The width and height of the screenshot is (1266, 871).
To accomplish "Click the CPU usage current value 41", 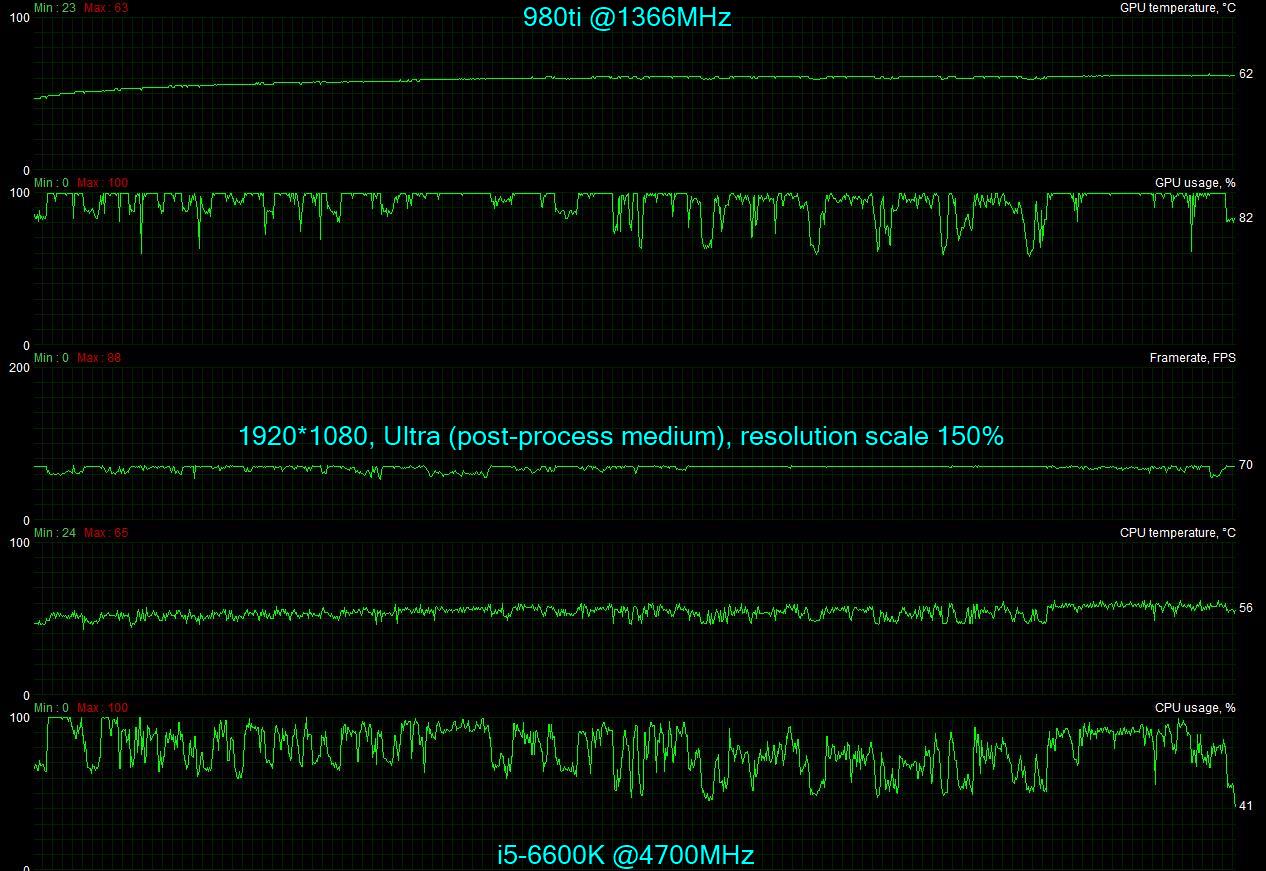I will (x=1245, y=806).
